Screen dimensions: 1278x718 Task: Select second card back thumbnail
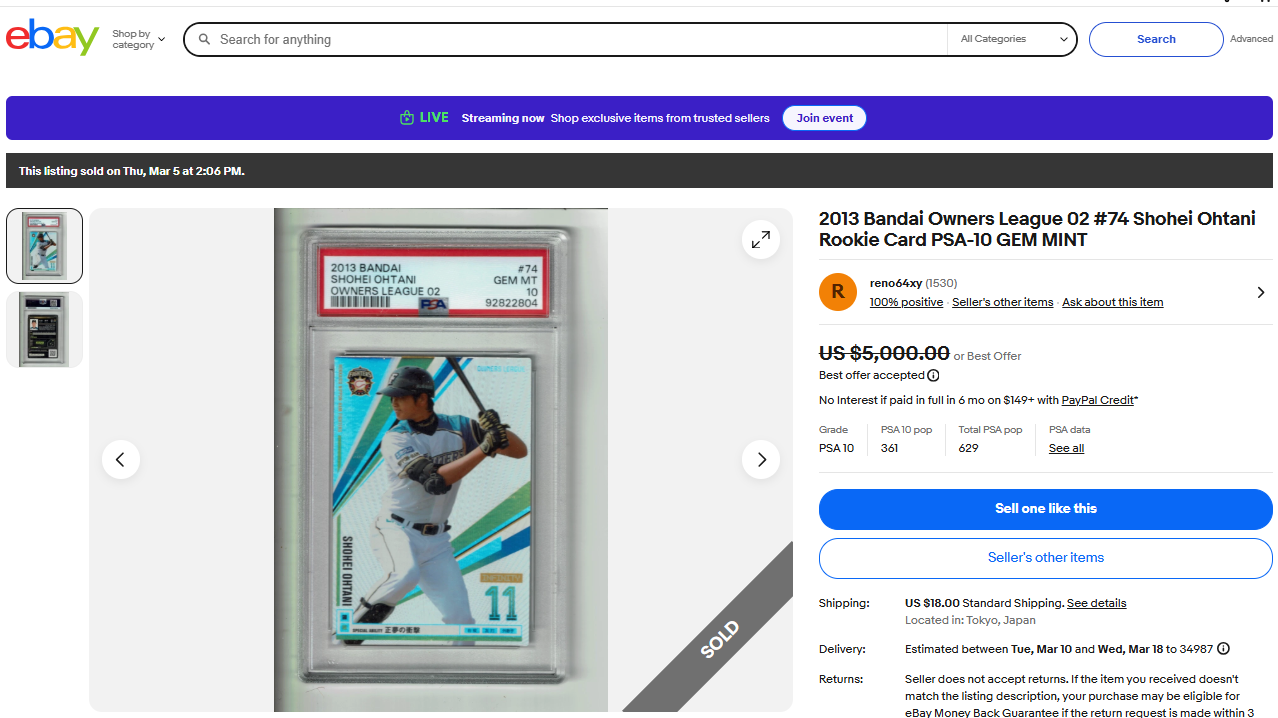[44, 330]
